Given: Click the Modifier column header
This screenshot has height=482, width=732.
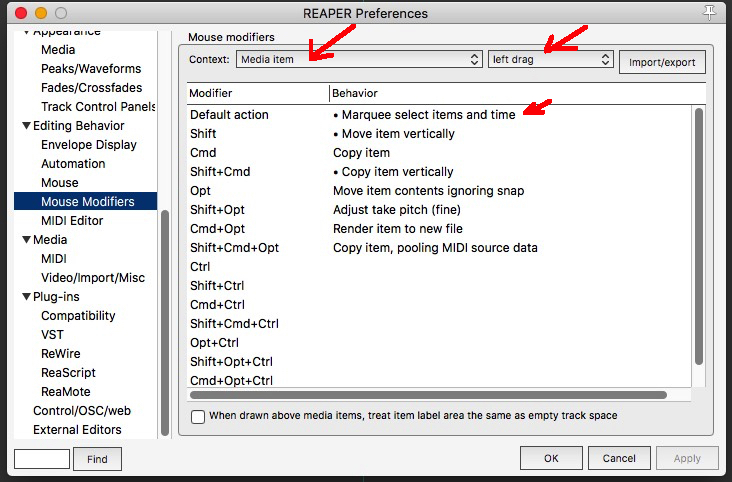Looking at the screenshot, I should 258,93.
